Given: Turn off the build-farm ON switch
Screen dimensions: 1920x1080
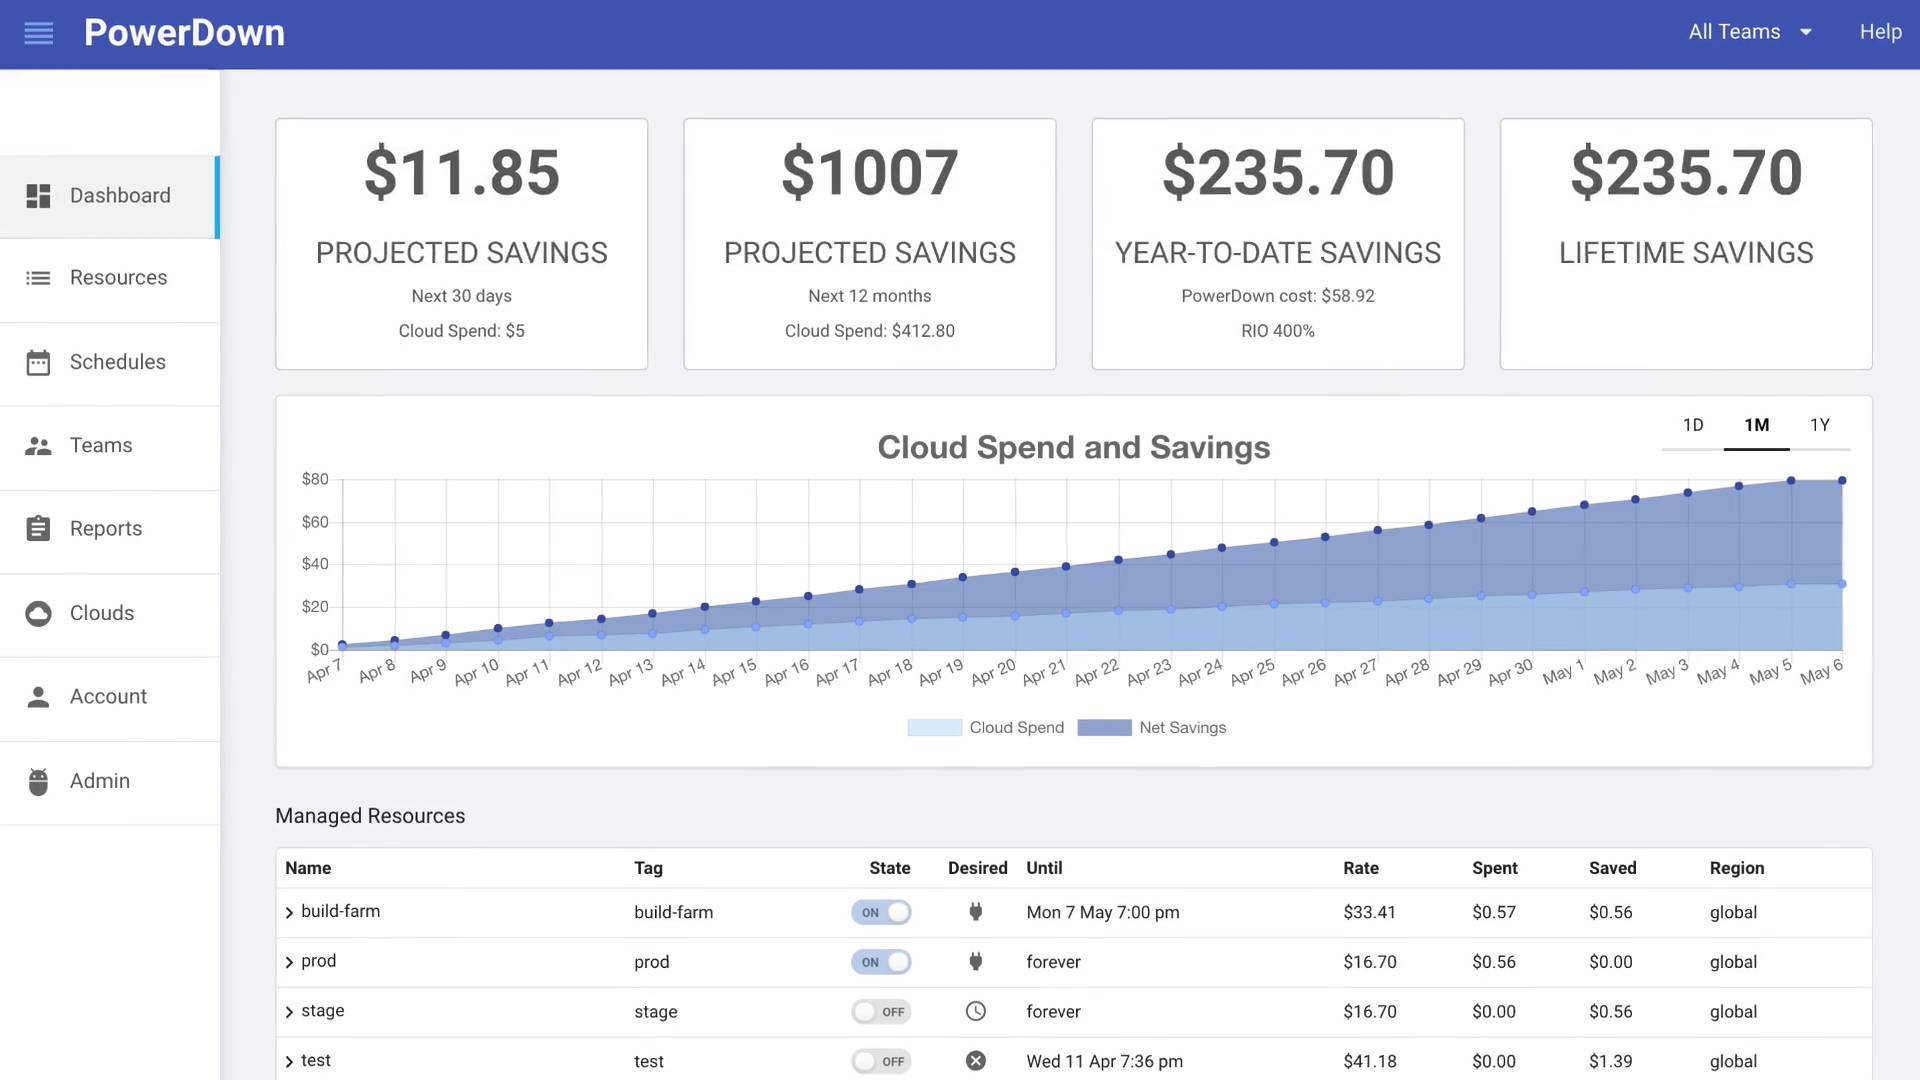Looking at the screenshot, I should [x=881, y=912].
